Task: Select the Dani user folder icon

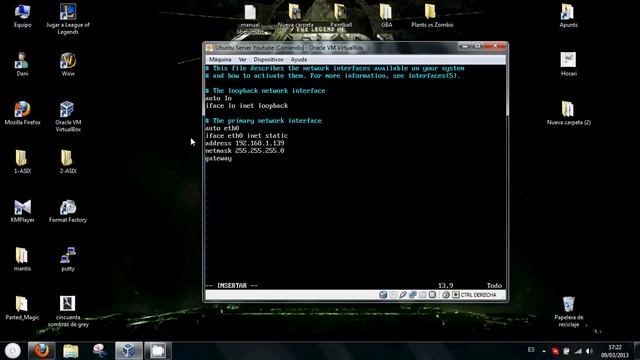Action: pyautogui.click(x=22, y=64)
